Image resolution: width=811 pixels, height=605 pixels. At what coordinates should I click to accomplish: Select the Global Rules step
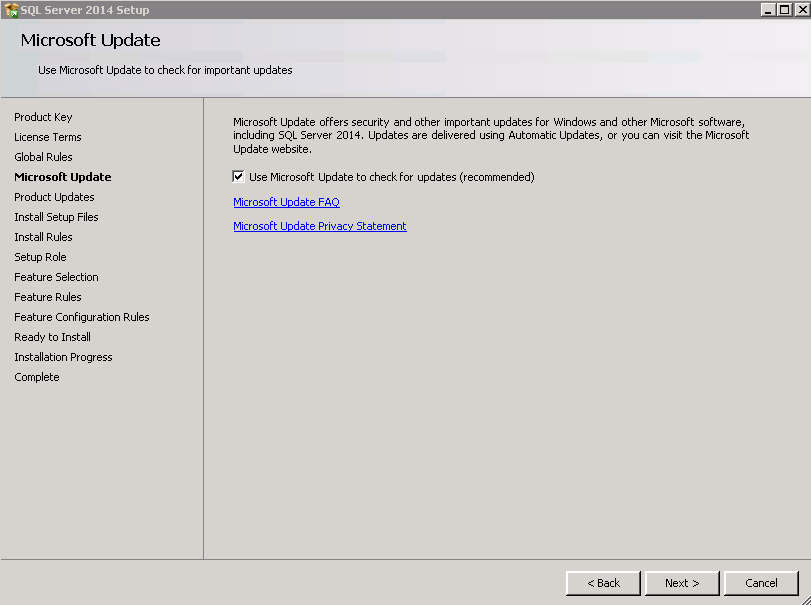43,157
